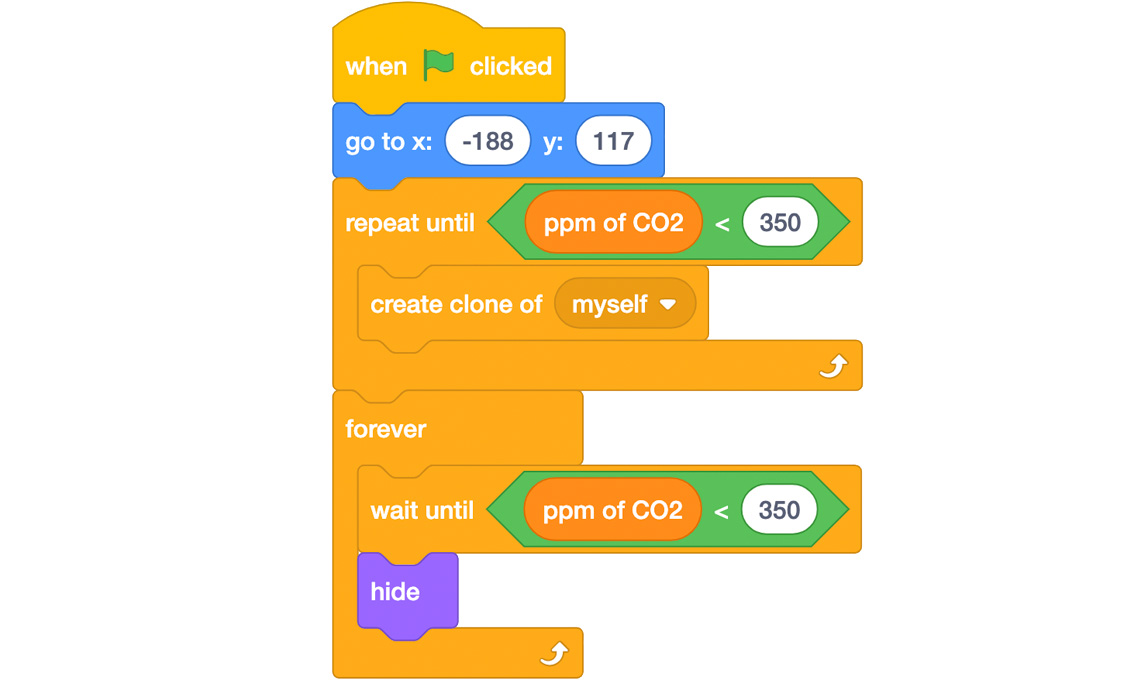Click the go to x: label on blue block
Image resolution: width=1140 pixels, height=680 pixels.
[388, 141]
